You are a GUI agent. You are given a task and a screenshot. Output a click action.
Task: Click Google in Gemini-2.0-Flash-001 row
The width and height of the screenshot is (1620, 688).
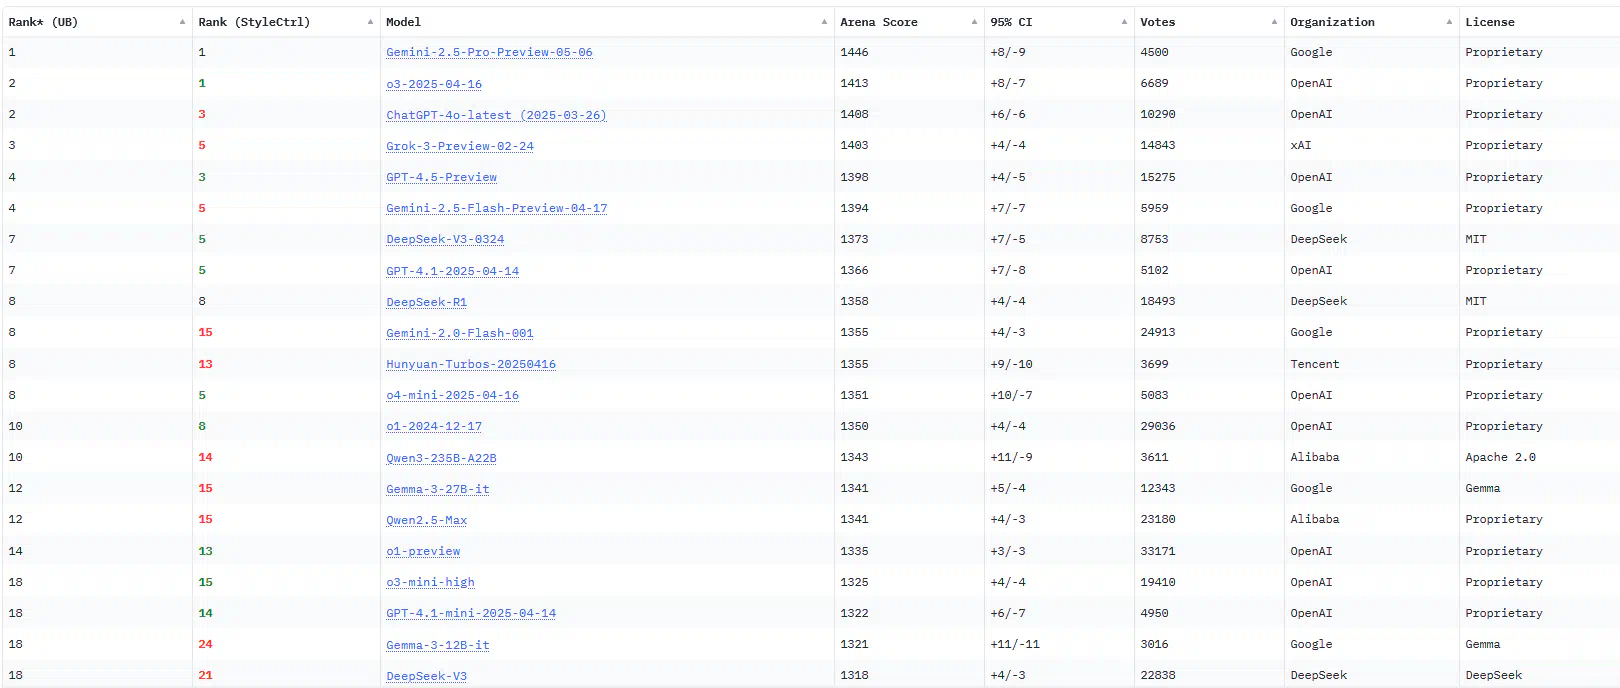coord(1311,332)
